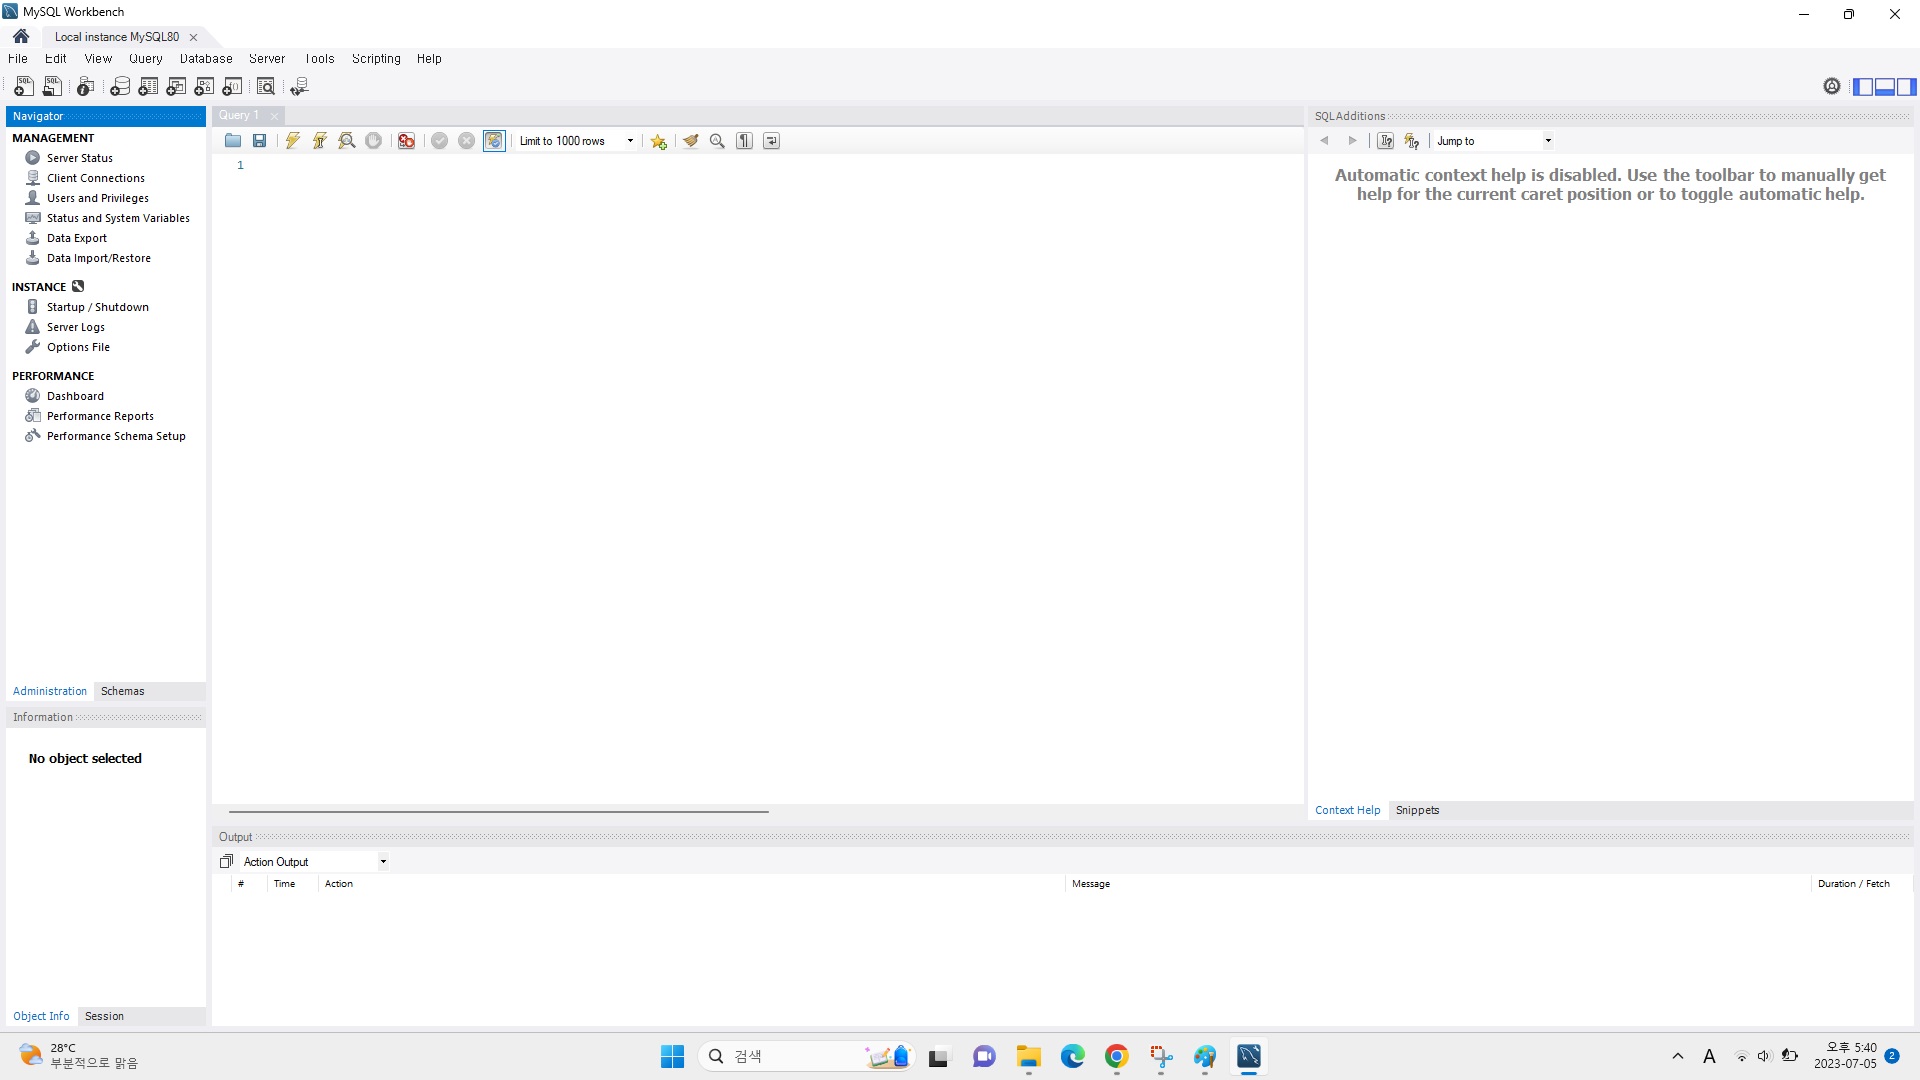Image resolution: width=1920 pixels, height=1080 pixels.
Task: Stop the running query icon
Action: [373, 141]
